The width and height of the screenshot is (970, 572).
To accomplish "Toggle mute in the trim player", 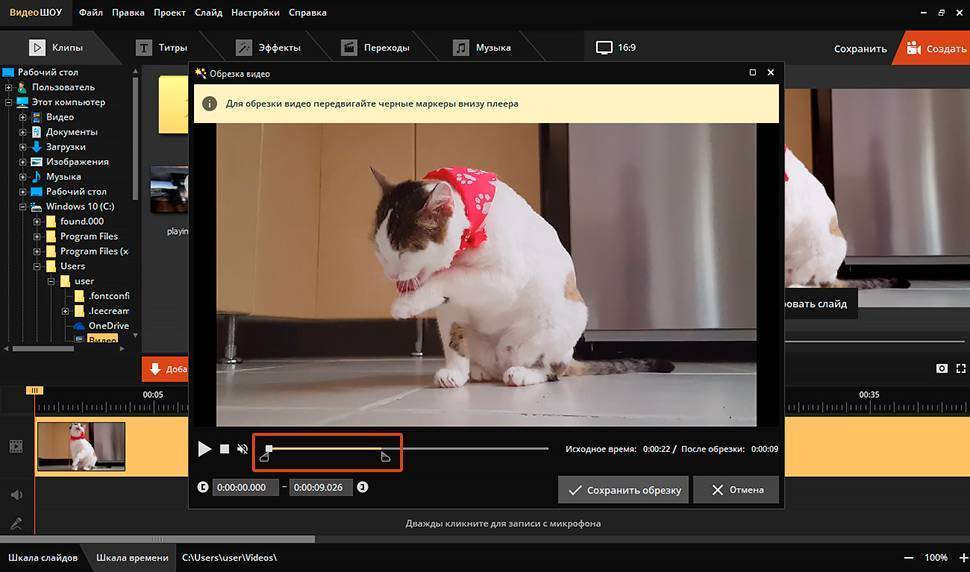I will 243,450.
